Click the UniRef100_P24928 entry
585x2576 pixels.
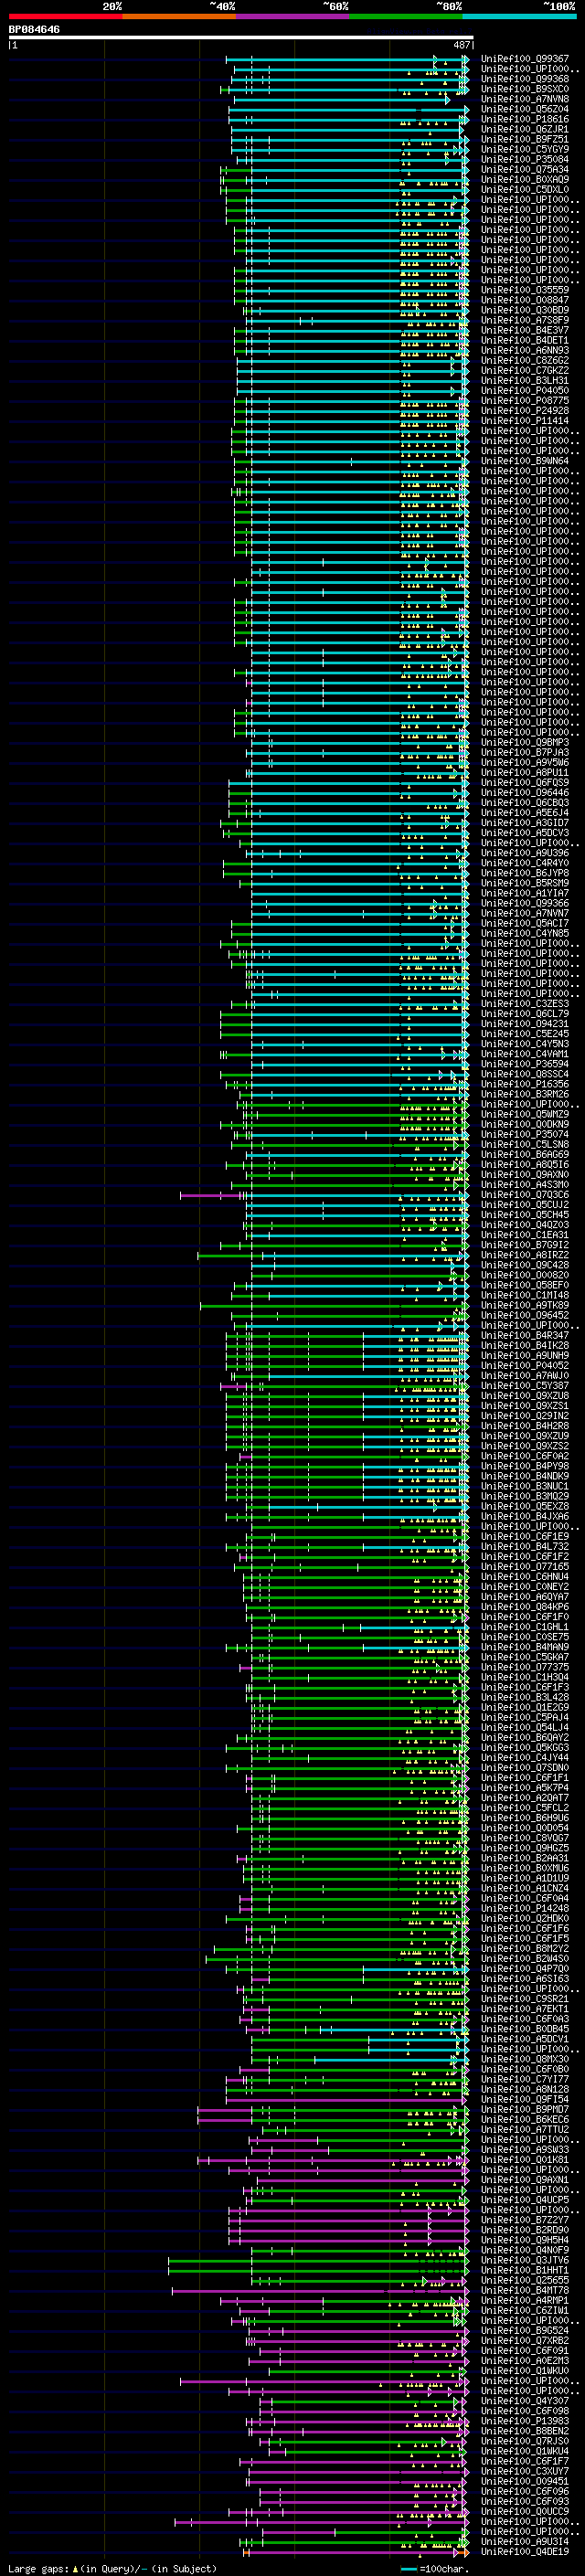(525, 410)
